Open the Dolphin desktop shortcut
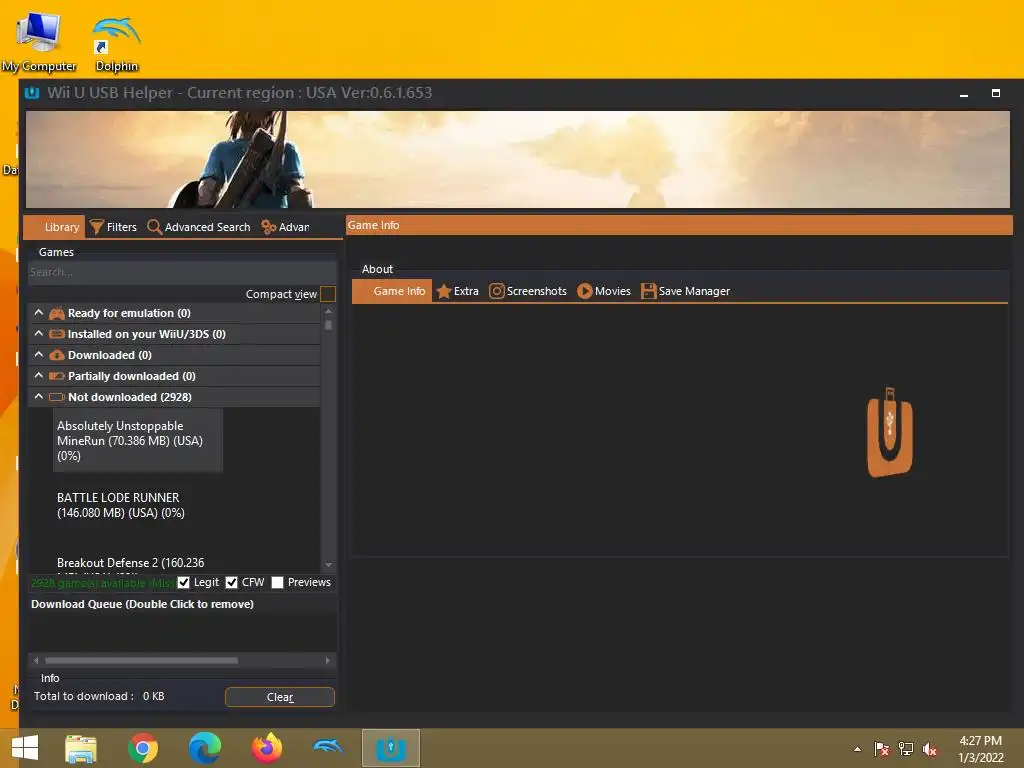Screen dimensions: 1024x768 click(x=116, y=44)
